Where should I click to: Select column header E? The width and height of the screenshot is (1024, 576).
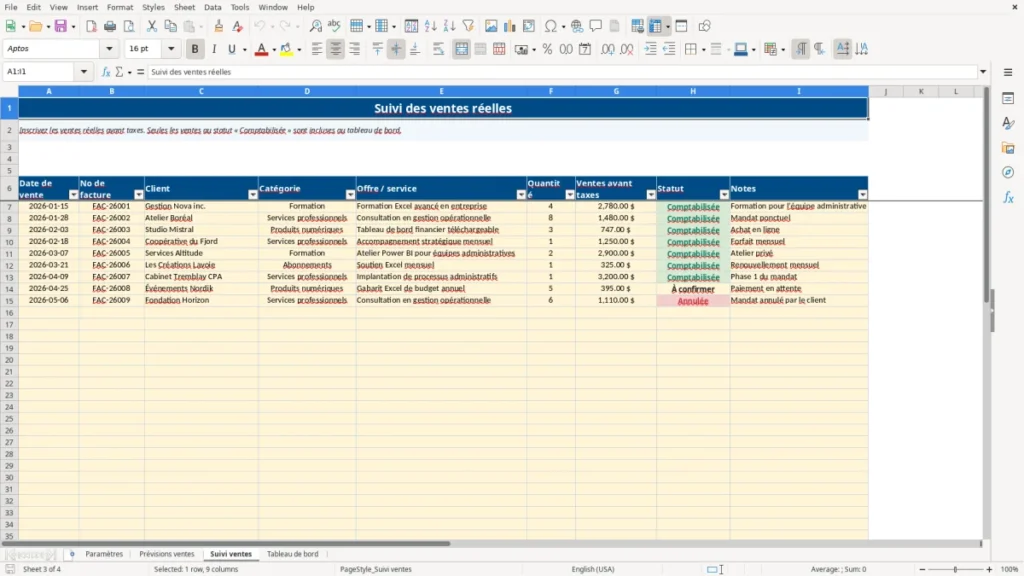coord(441,91)
